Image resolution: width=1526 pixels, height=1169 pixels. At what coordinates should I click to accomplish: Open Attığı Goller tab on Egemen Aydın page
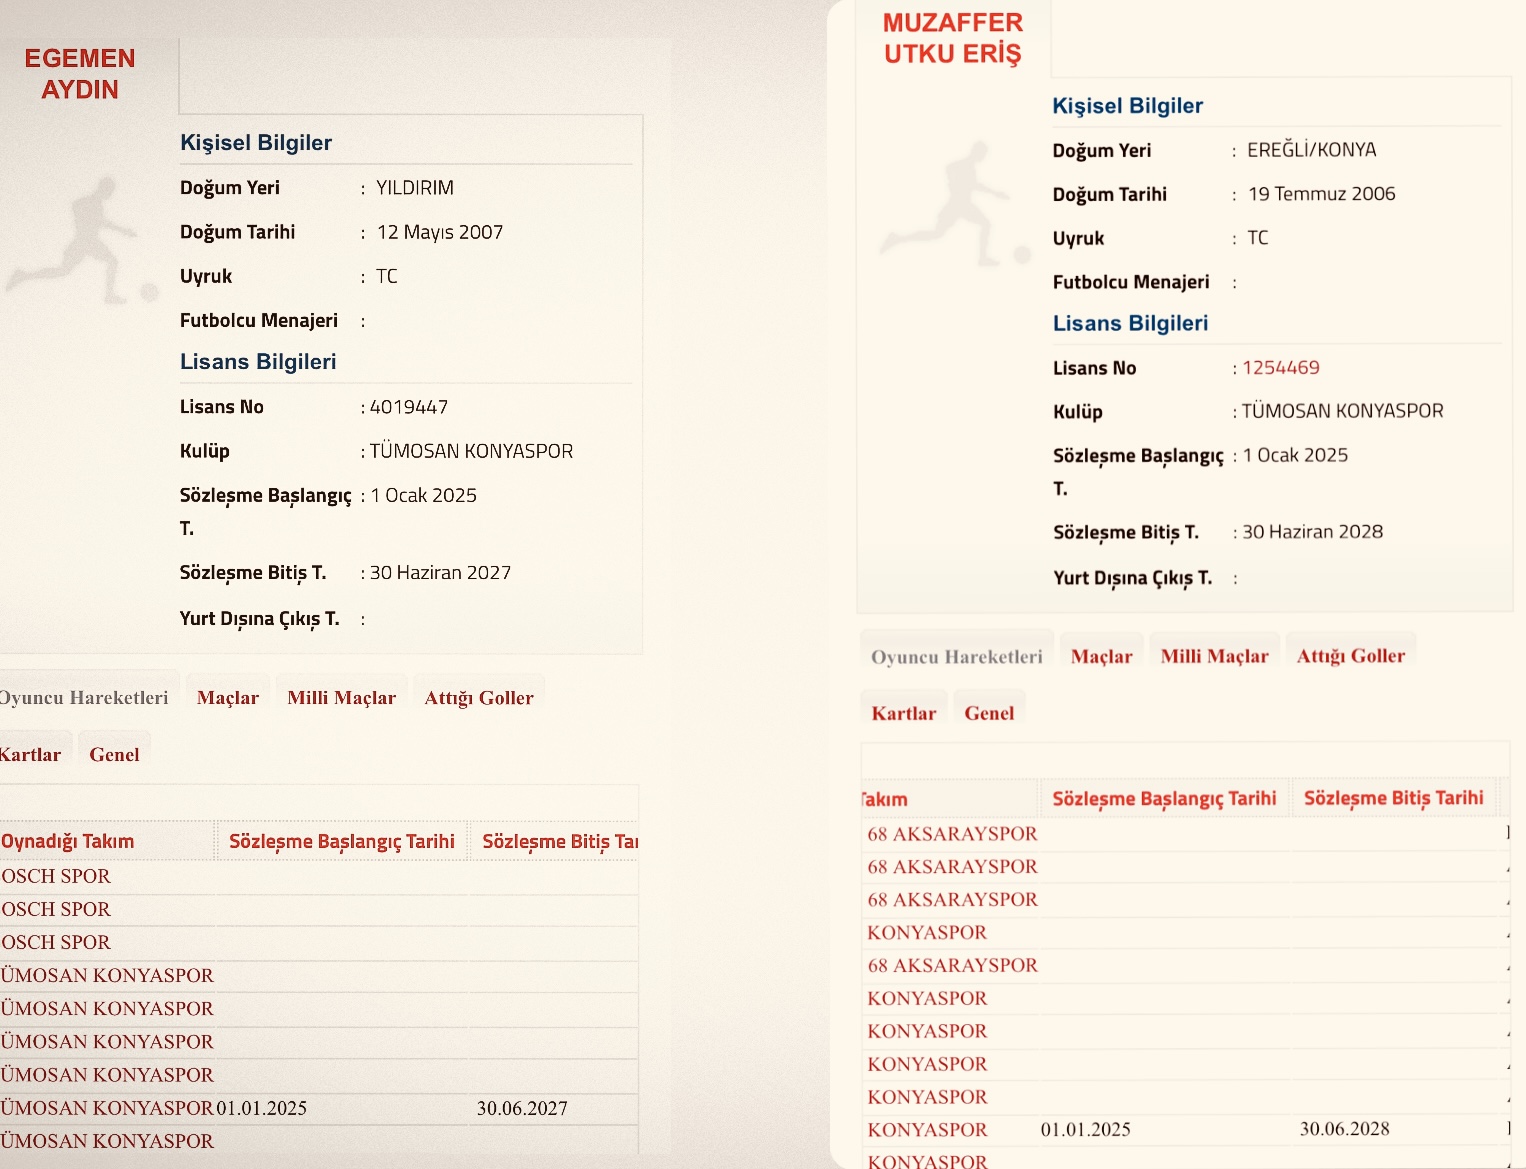479,698
